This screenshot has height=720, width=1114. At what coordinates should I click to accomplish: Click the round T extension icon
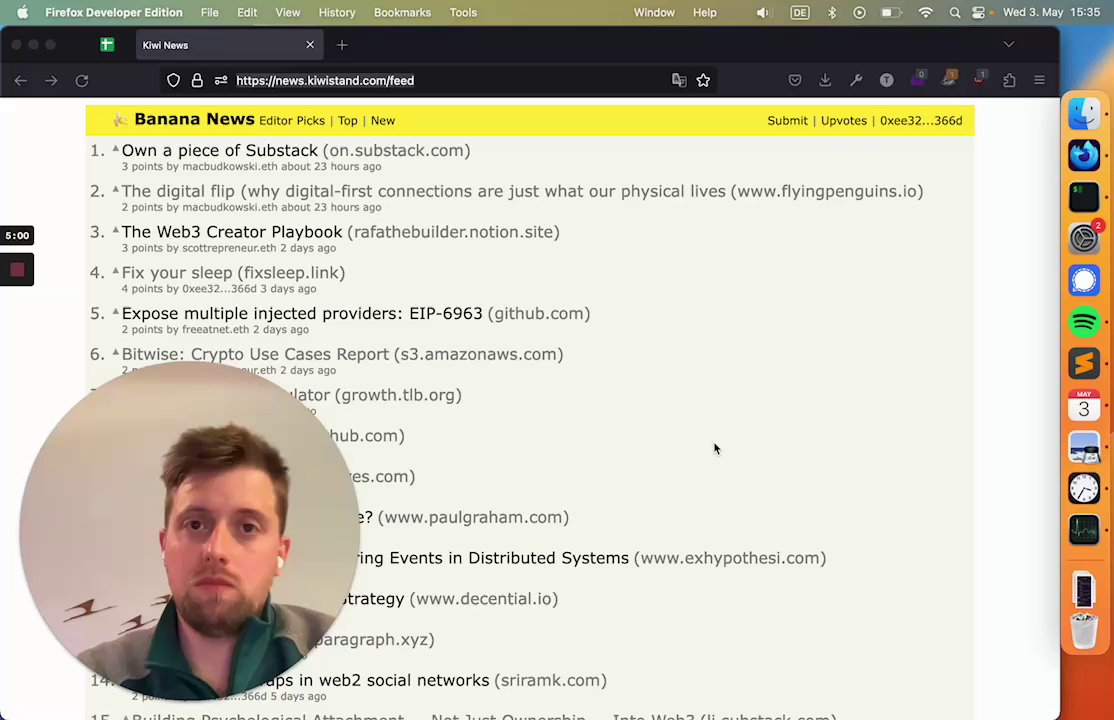click(x=887, y=80)
